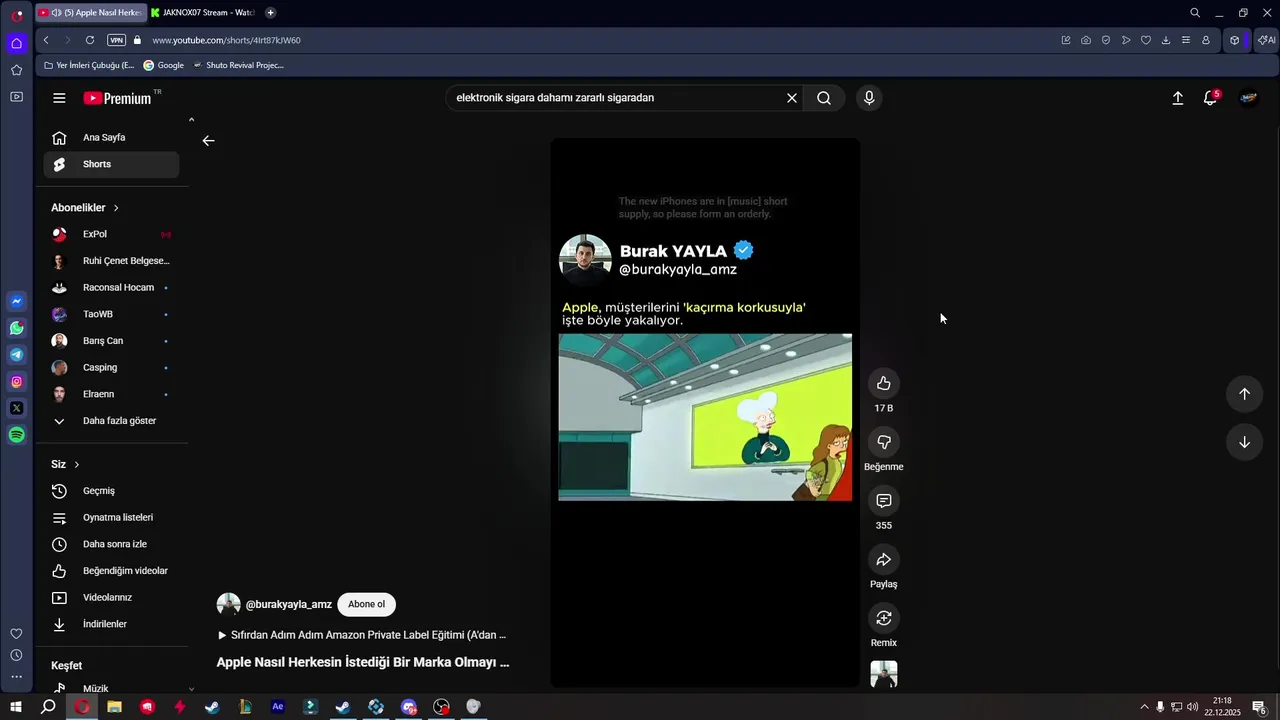Add page to bookmarks heart icon
Screen dimensions: 1280x720
pyautogui.click(x=1146, y=40)
